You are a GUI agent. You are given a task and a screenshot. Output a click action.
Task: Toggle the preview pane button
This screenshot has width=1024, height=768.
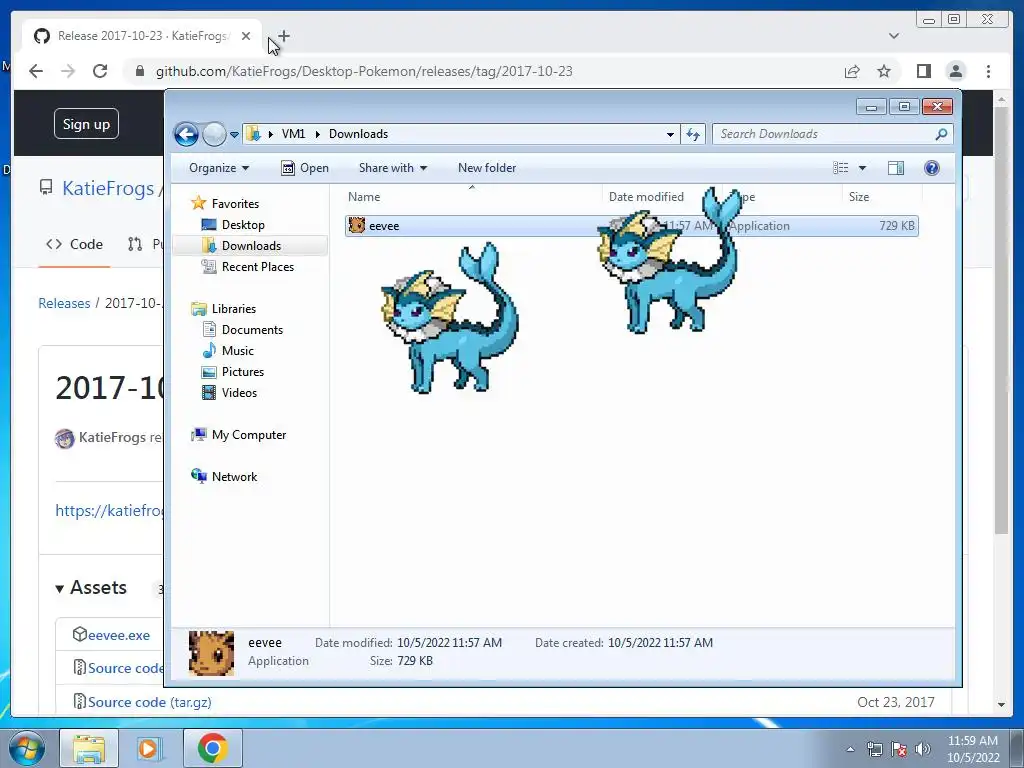pyautogui.click(x=896, y=168)
